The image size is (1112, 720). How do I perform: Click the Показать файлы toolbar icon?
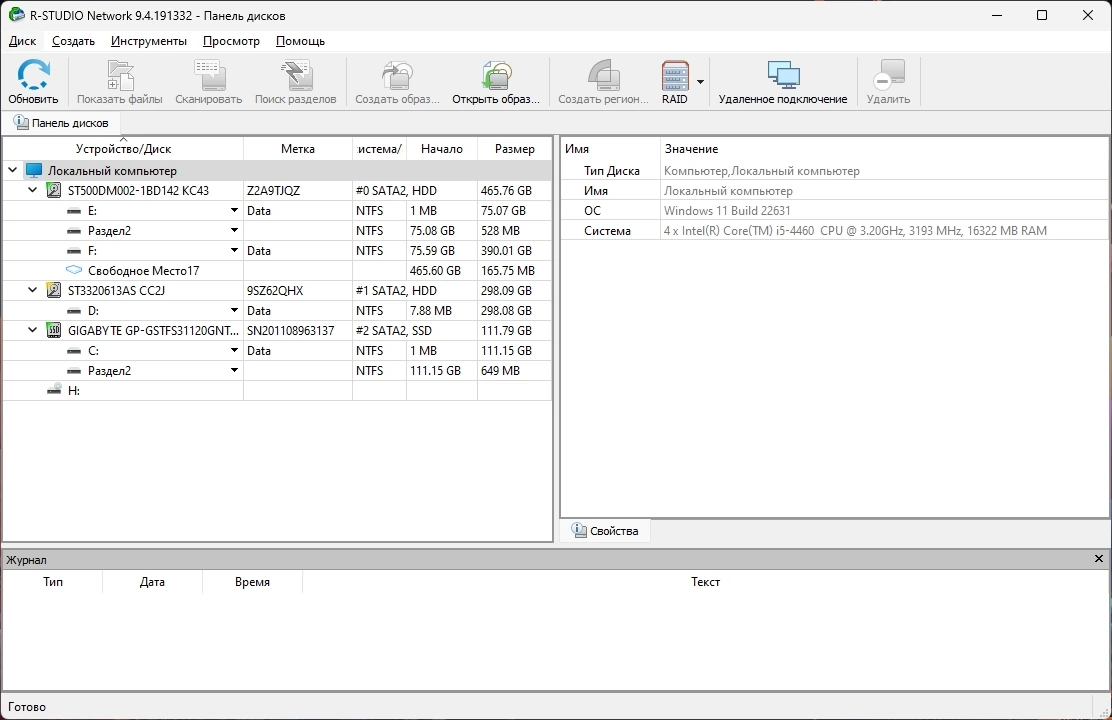120,74
